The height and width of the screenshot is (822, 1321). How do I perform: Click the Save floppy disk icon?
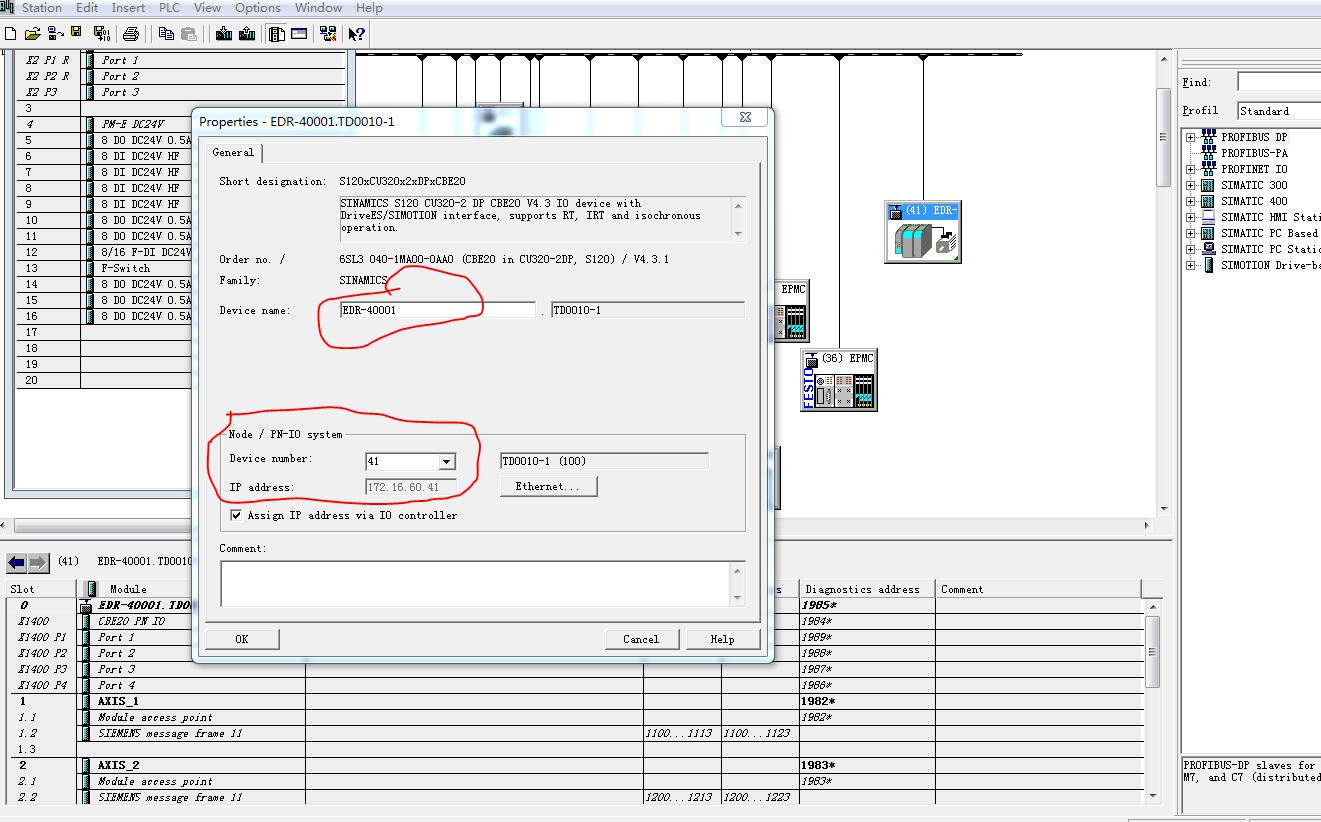point(76,34)
